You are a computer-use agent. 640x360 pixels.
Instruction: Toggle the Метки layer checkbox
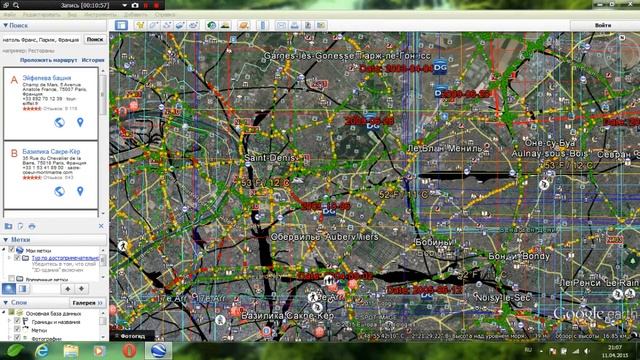click(17, 329)
